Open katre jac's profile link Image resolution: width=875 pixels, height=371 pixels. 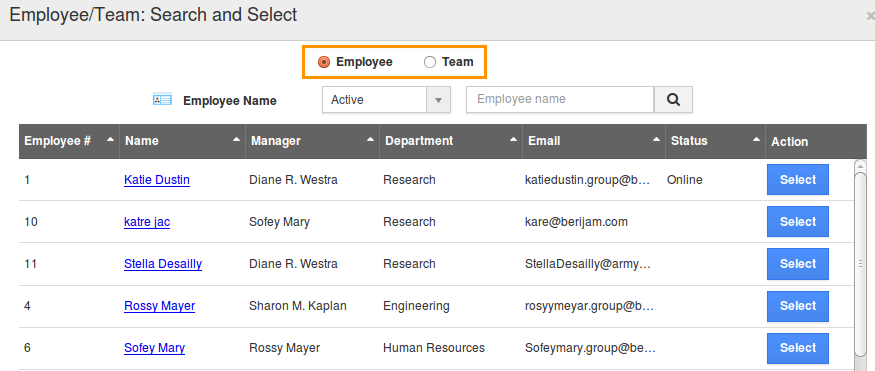click(x=147, y=221)
